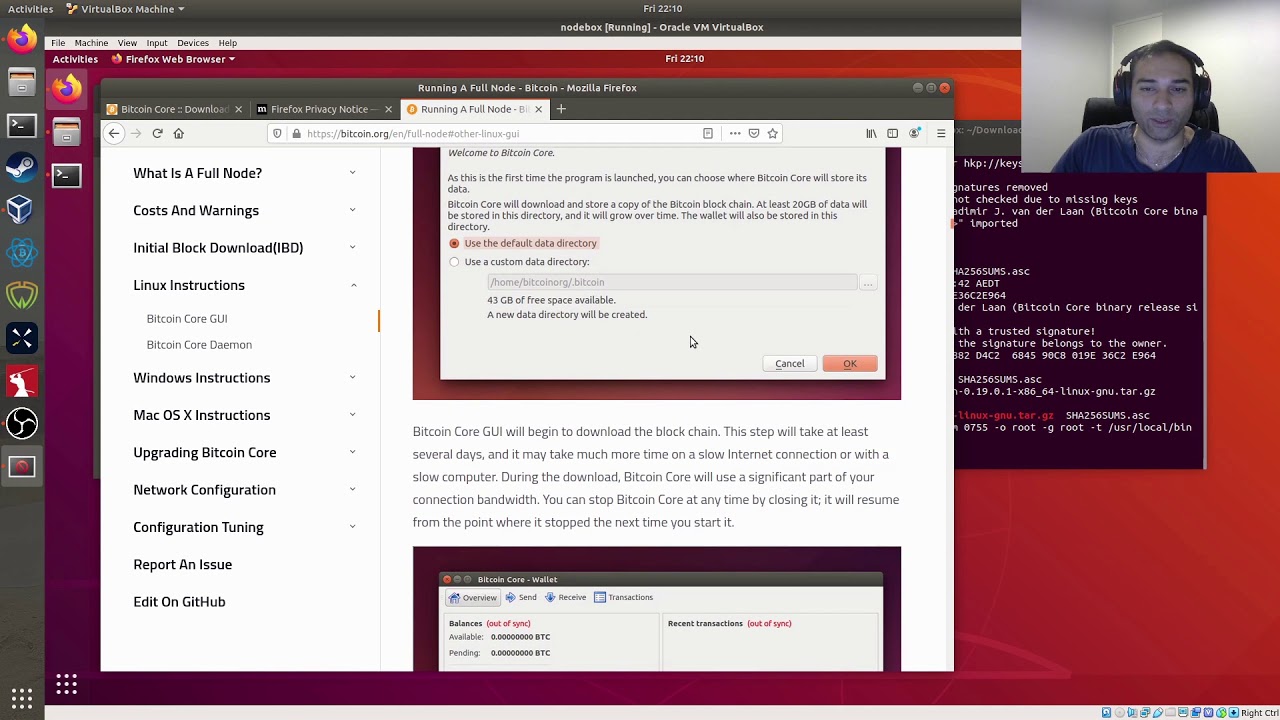This screenshot has height=720, width=1280.
Task: Open VirtualBox File menu
Action: click(58, 43)
